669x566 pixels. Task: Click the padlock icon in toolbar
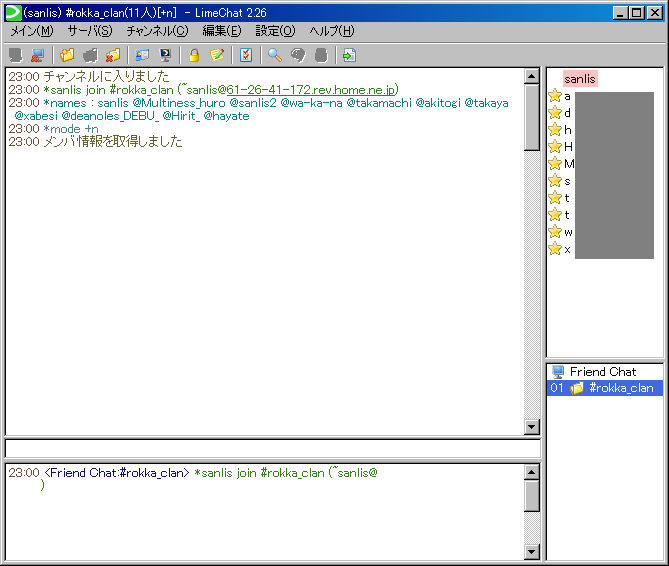194,55
